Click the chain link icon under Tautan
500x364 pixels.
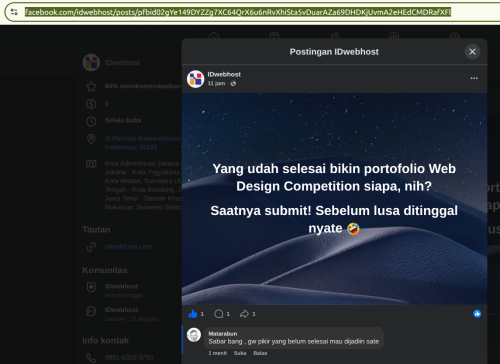point(91,247)
